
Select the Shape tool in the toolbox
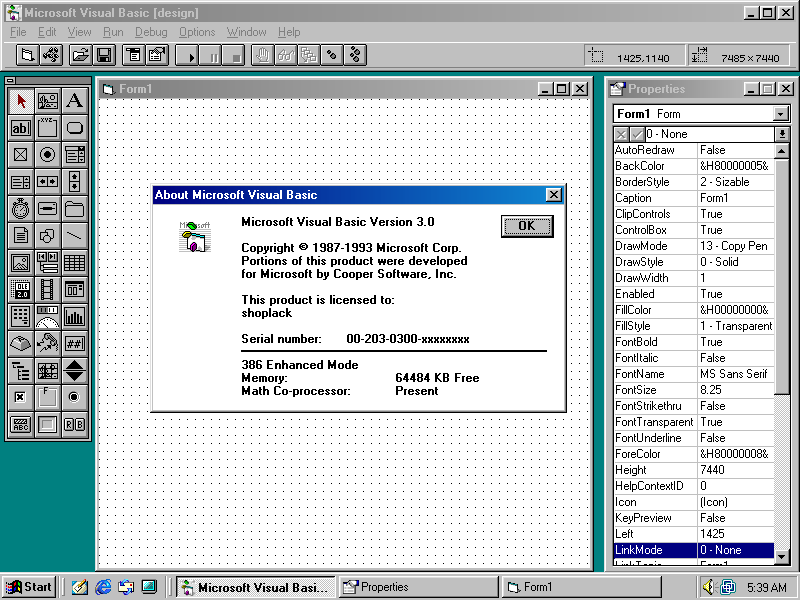tap(47, 236)
